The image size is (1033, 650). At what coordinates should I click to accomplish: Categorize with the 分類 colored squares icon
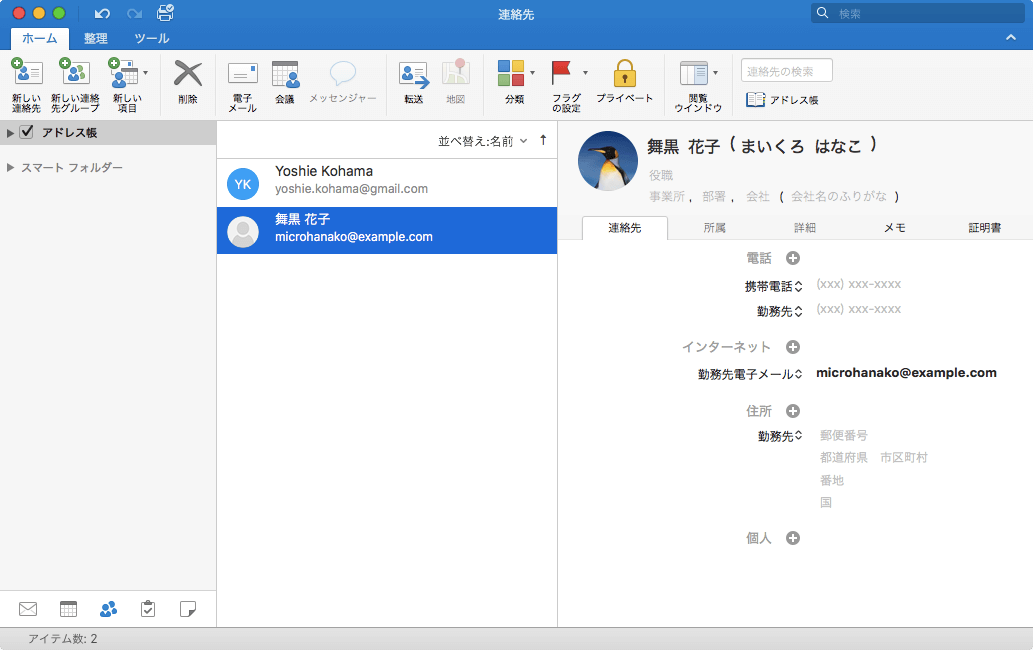[x=511, y=73]
